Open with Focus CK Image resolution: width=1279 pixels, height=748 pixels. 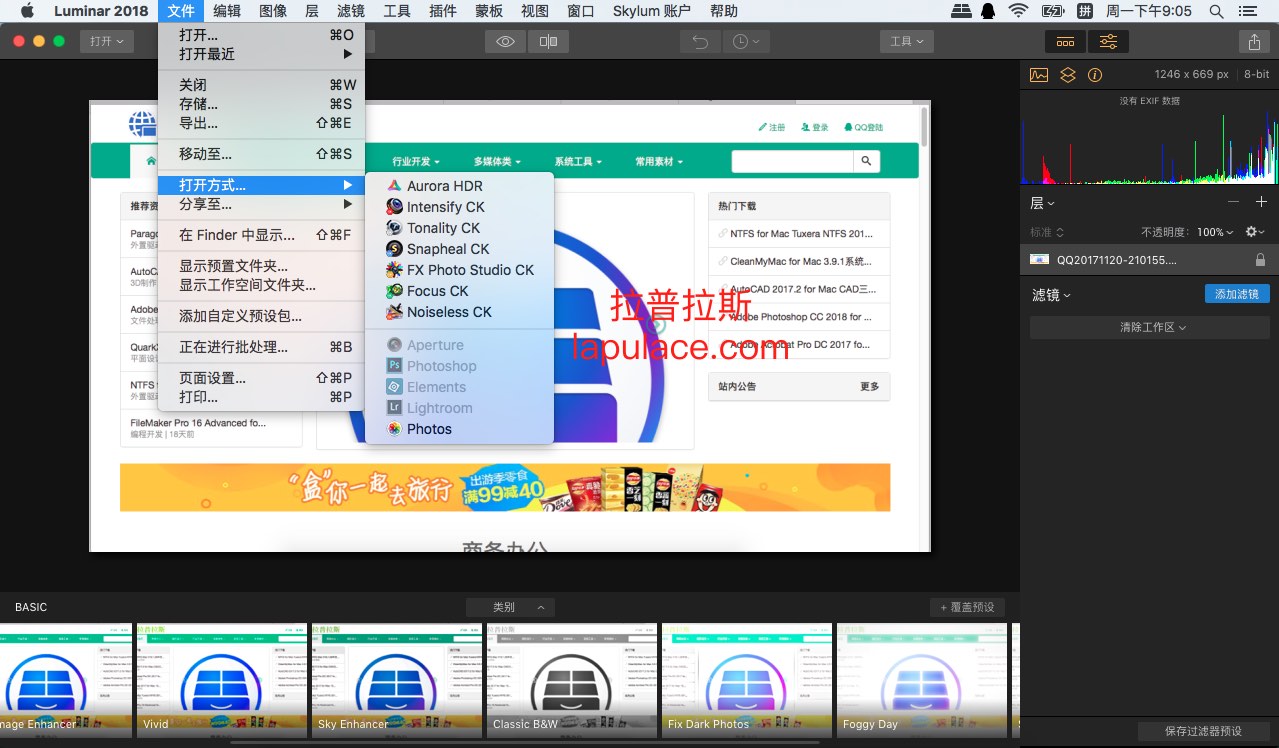point(459,291)
